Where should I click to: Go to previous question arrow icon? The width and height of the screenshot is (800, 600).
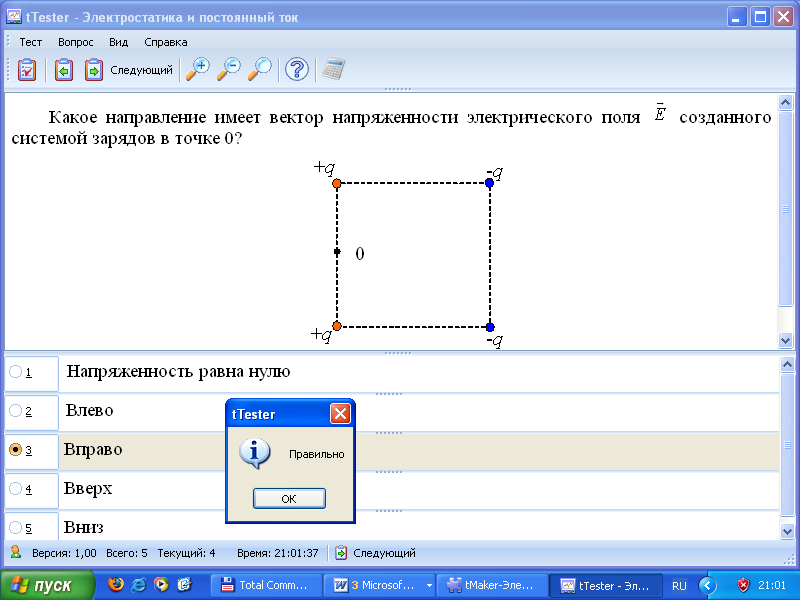(64, 70)
